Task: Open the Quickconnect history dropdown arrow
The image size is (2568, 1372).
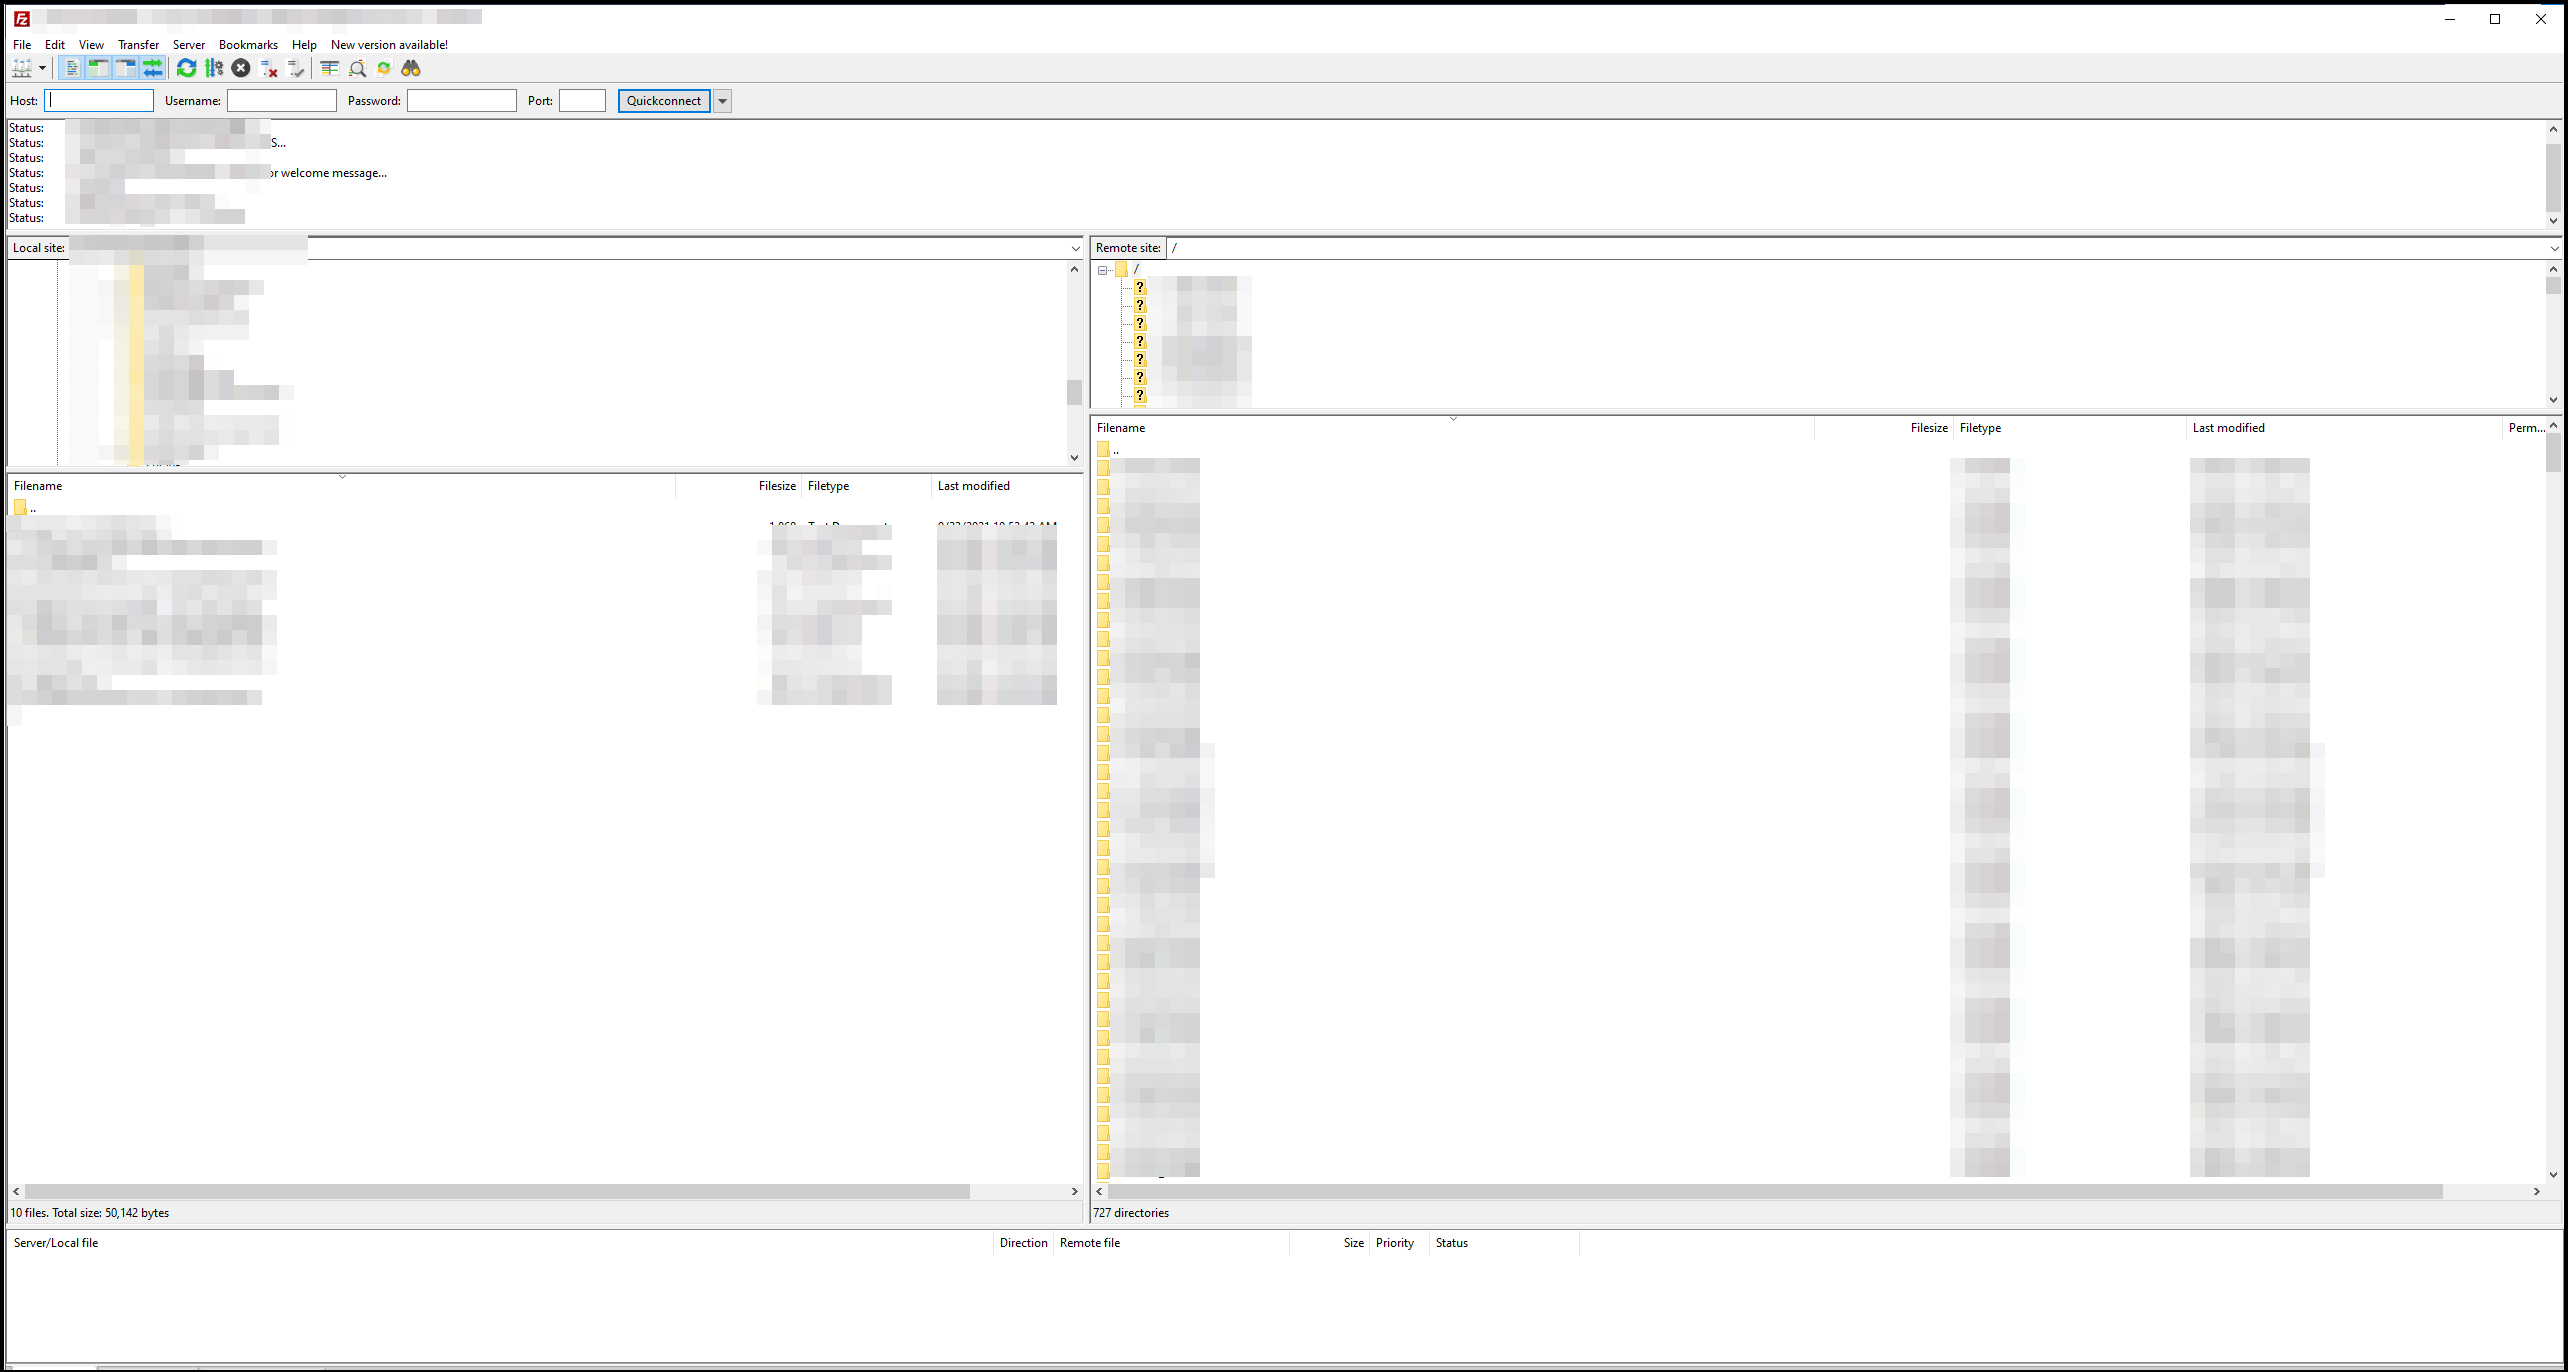Action: tap(722, 101)
